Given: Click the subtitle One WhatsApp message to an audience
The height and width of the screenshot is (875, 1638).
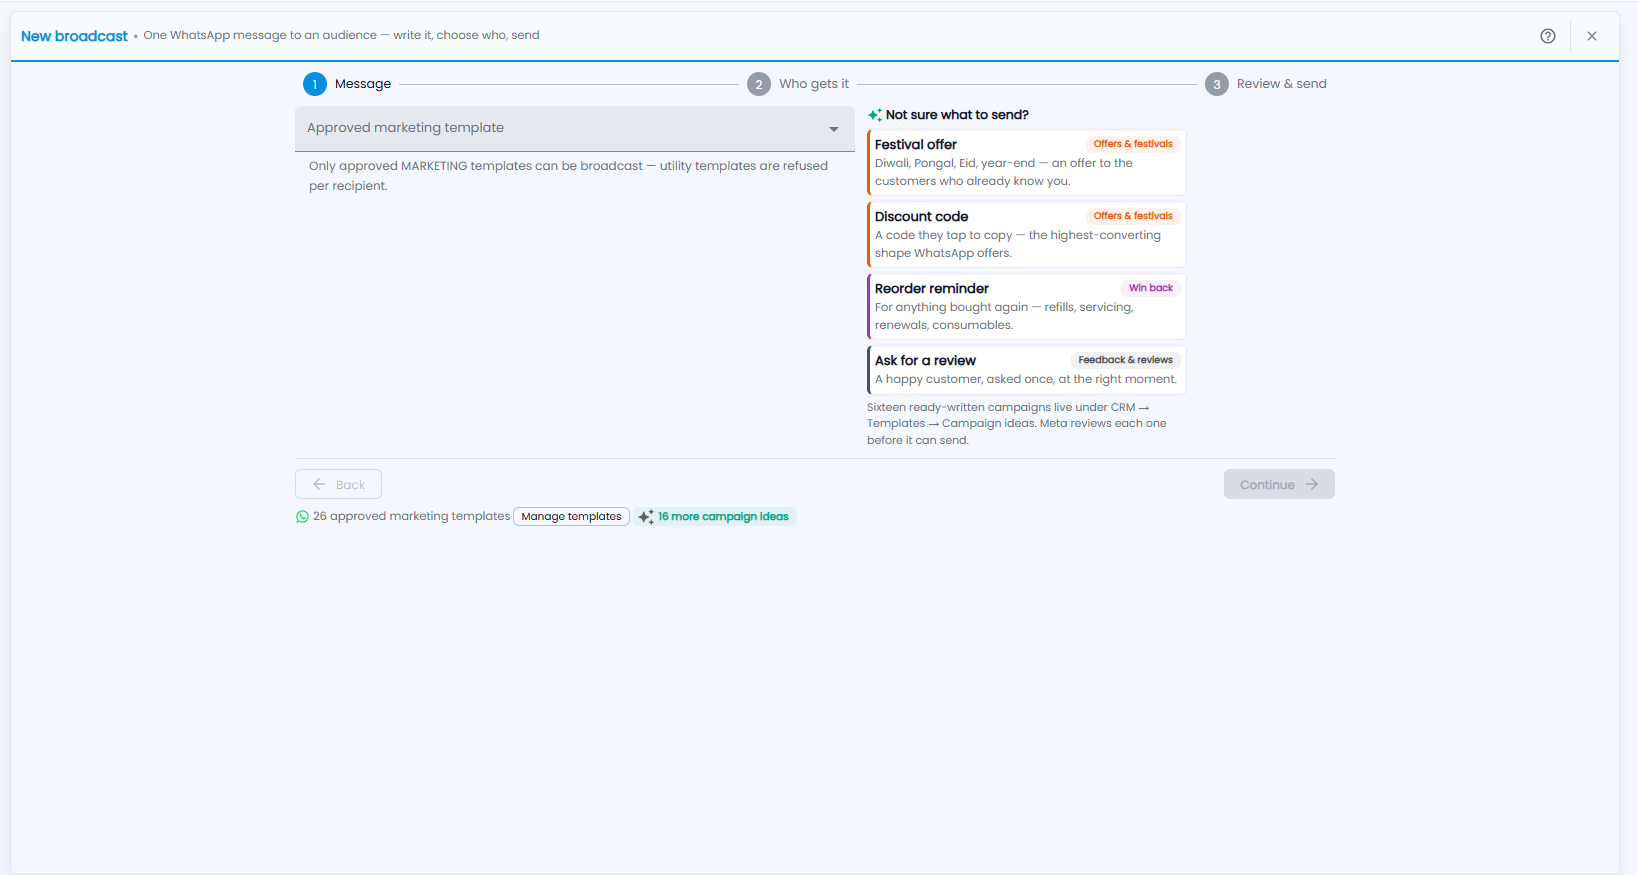Looking at the screenshot, I should pos(341,35).
